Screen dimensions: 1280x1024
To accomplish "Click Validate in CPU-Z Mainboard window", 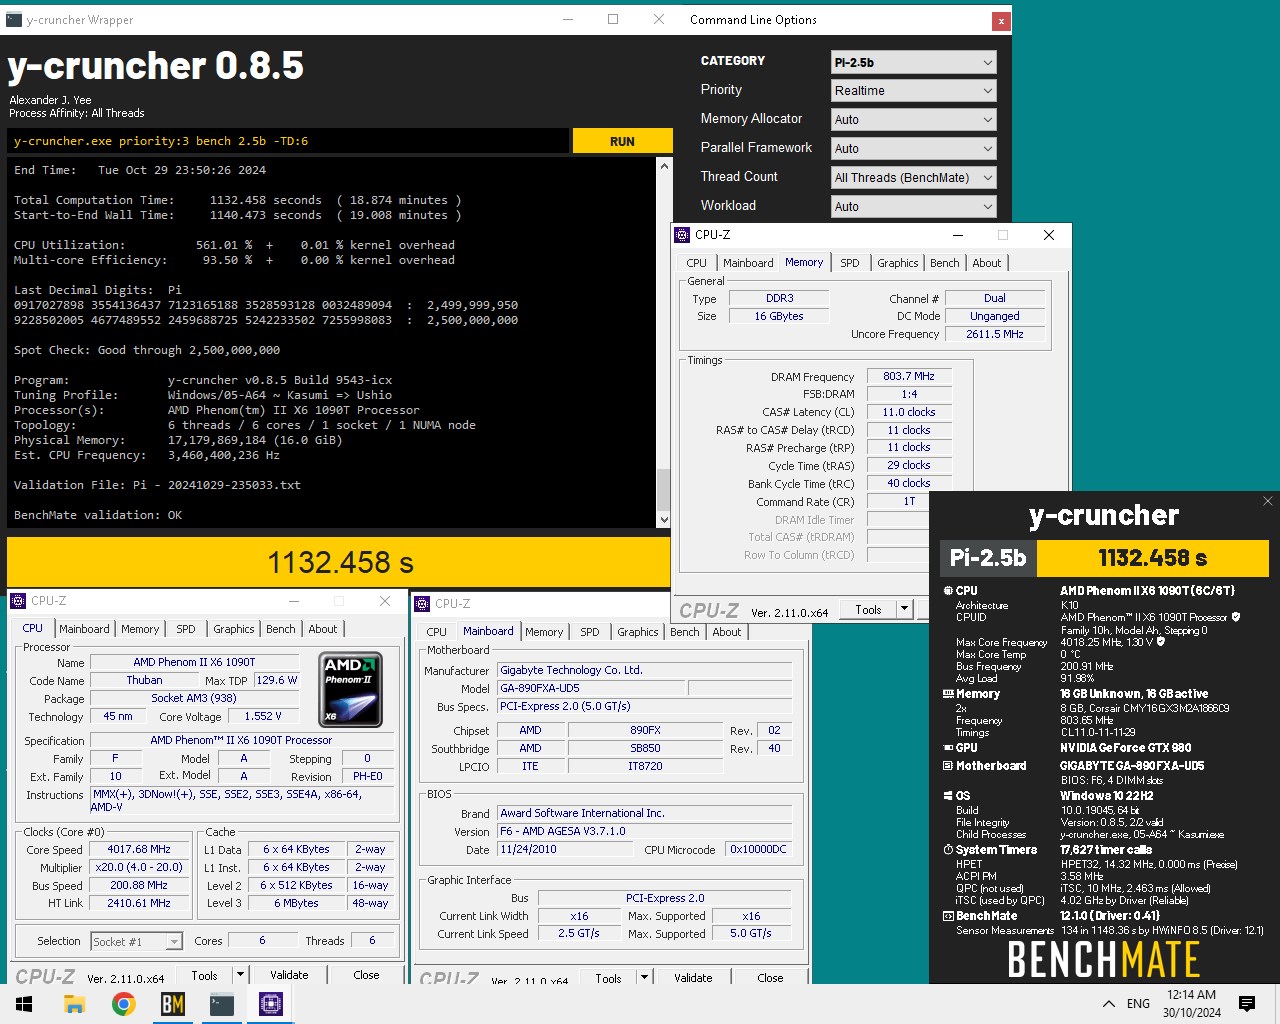I will point(693,978).
